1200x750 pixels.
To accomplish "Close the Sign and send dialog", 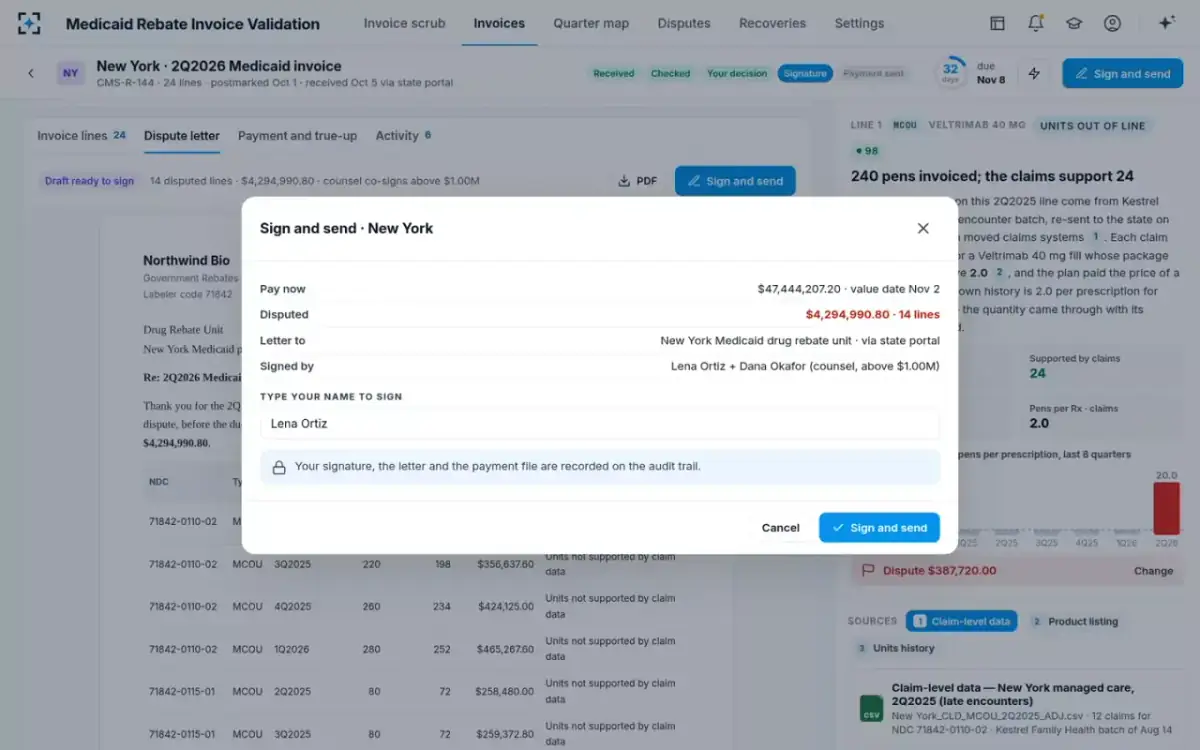I will (x=923, y=228).
